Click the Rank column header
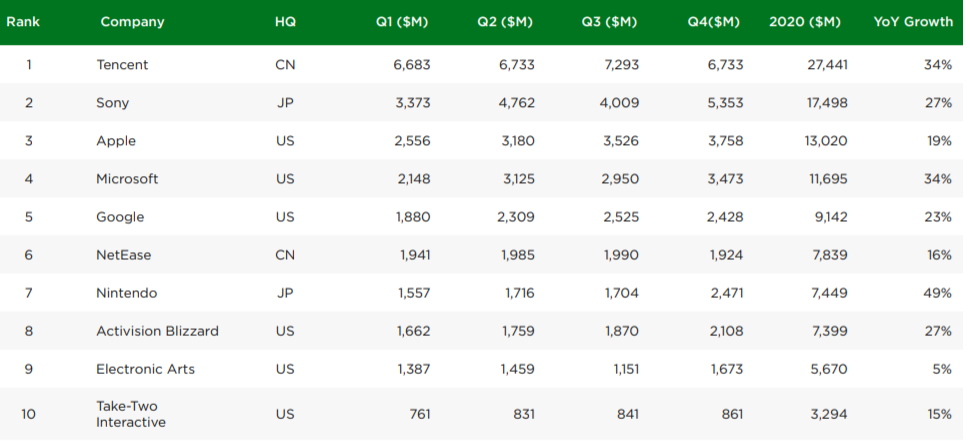 (x=23, y=22)
